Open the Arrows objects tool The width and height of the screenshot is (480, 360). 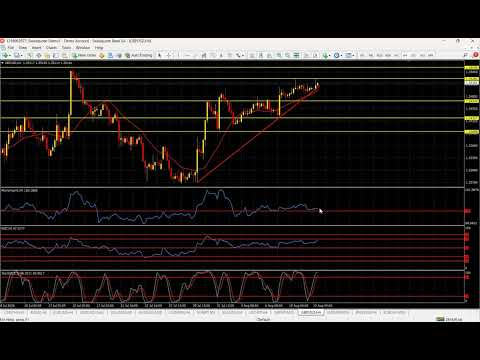(x=239, y=55)
